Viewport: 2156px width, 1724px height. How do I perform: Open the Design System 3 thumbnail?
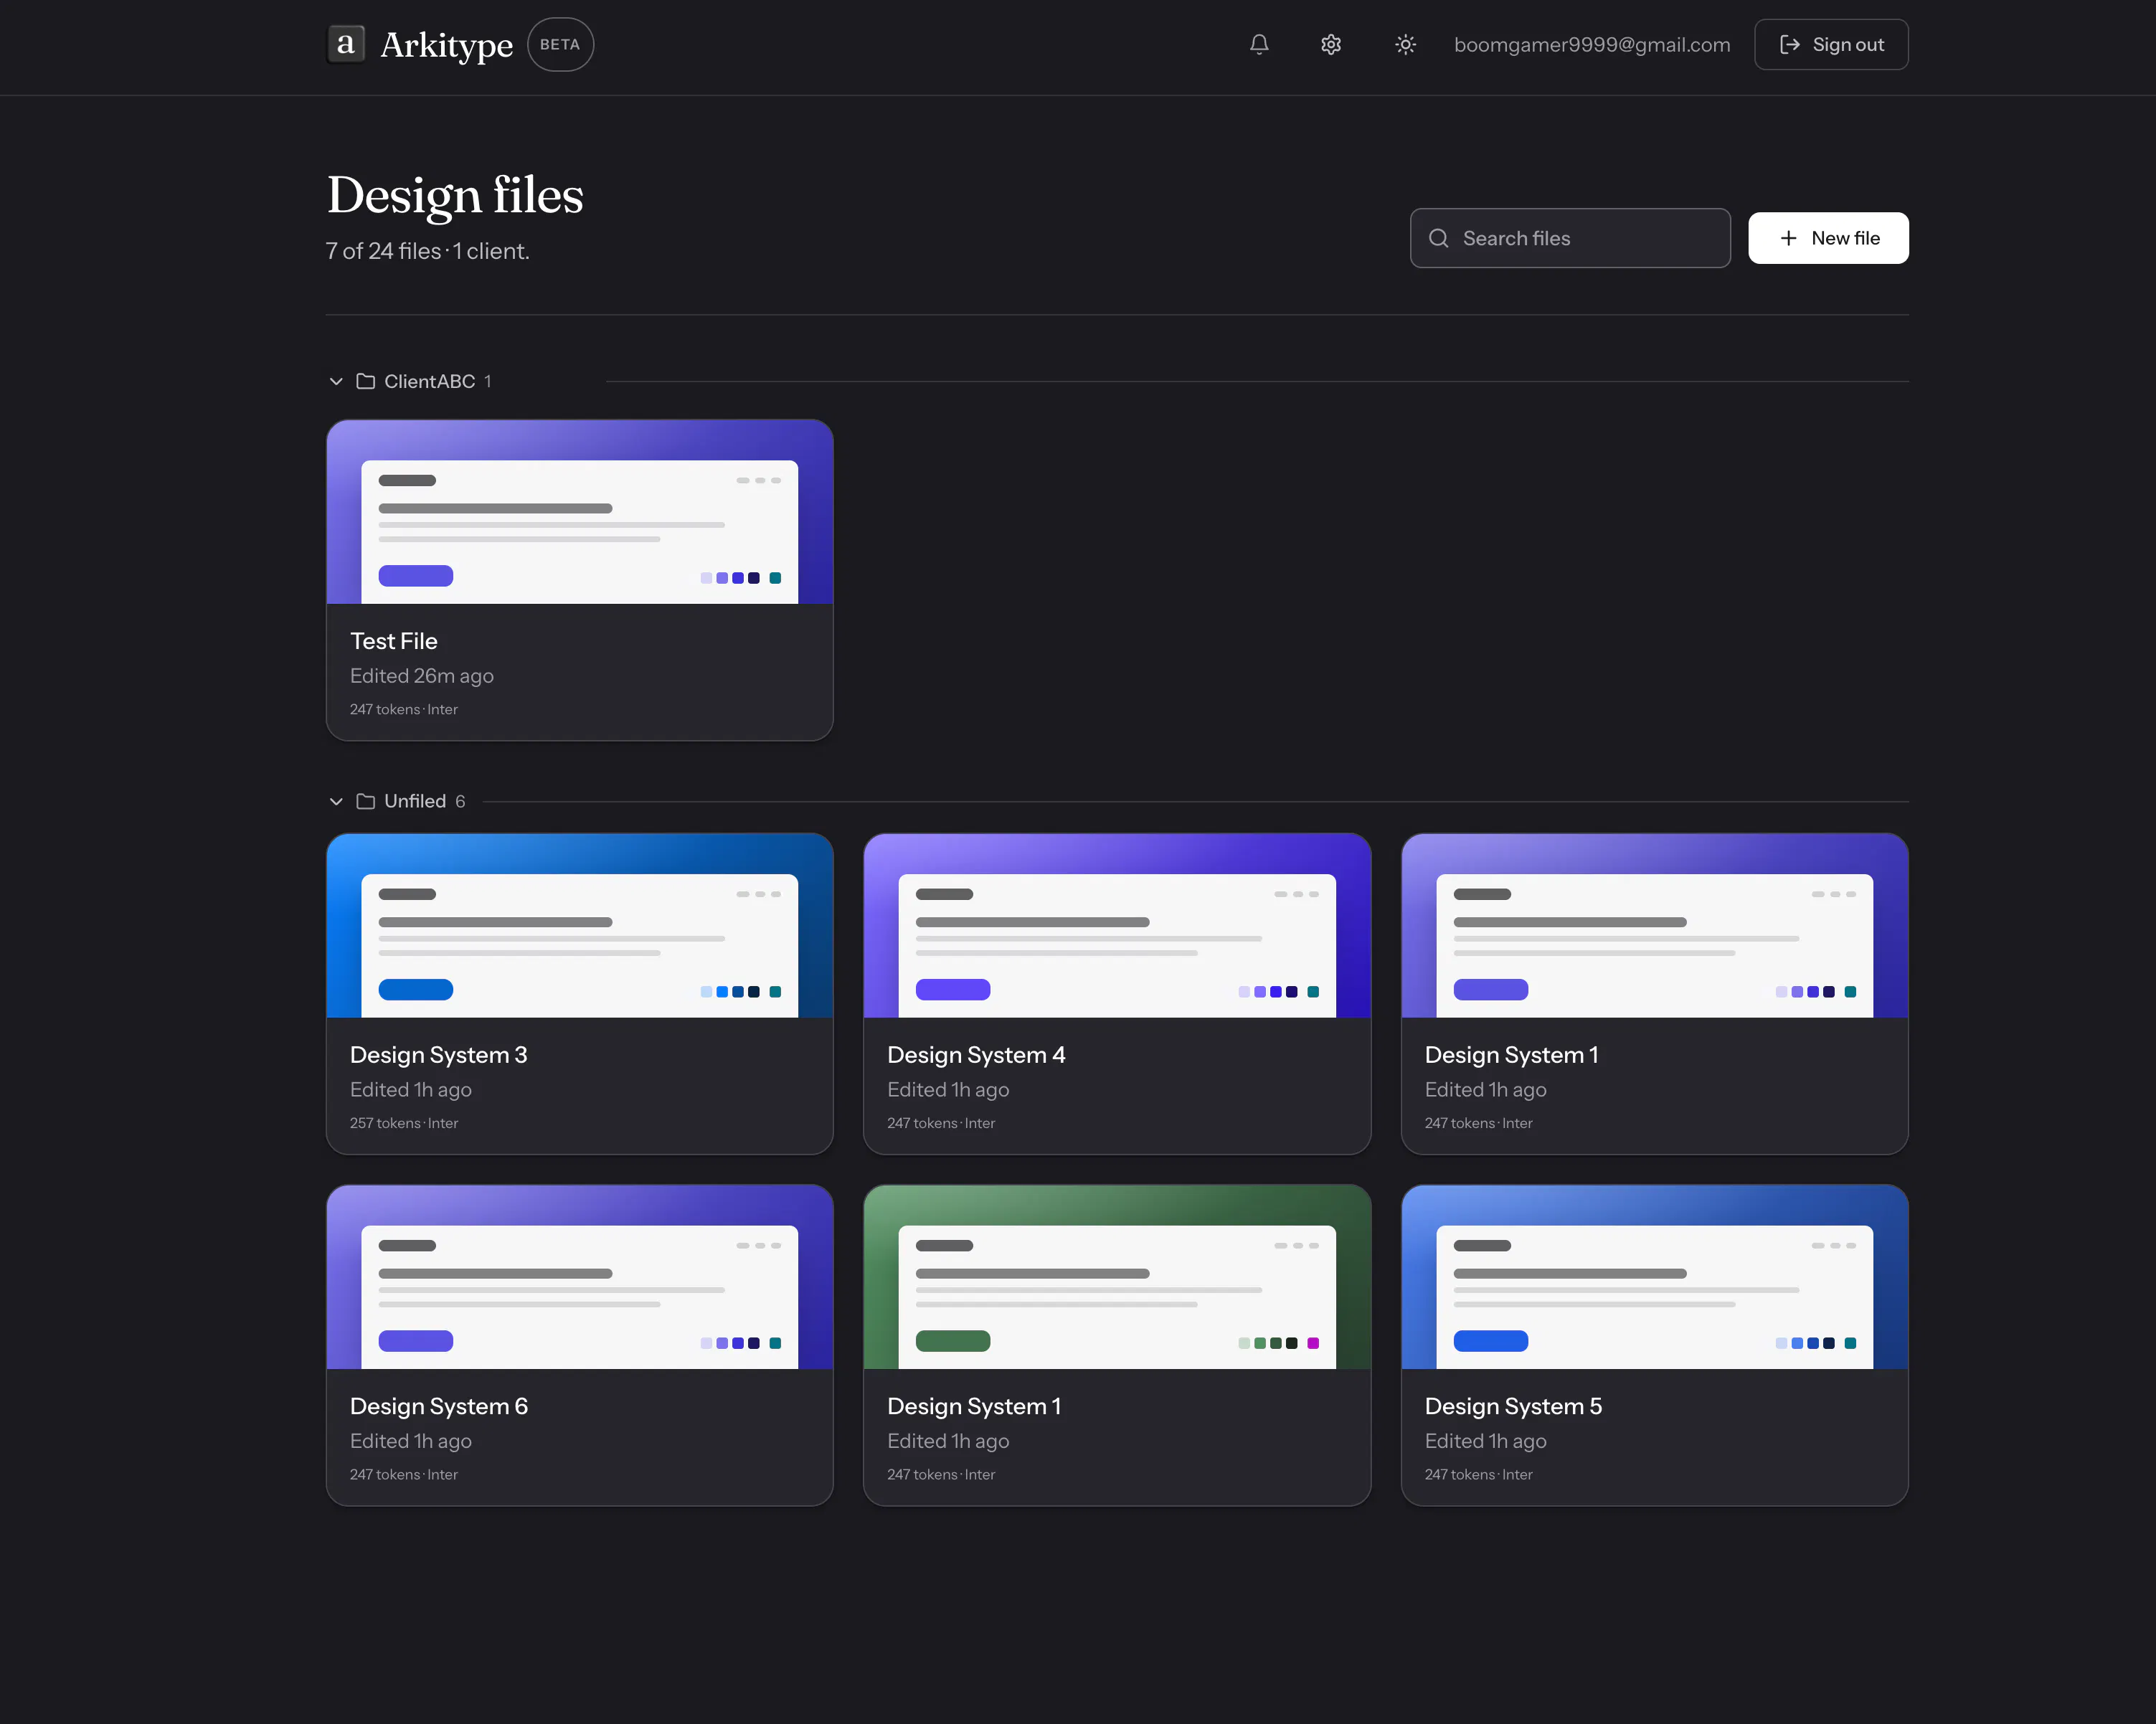tap(580, 926)
